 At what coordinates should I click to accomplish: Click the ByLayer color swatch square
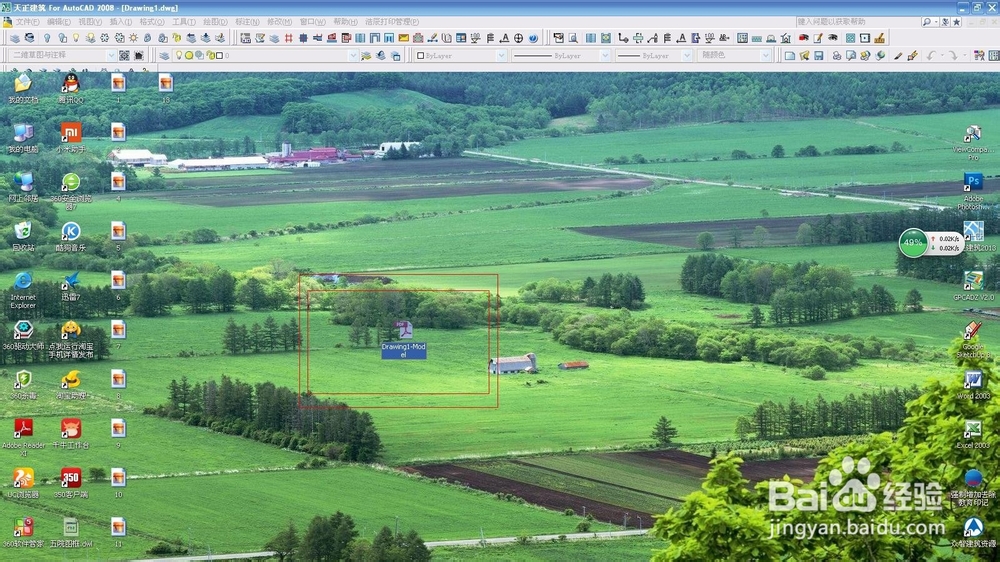[x=420, y=55]
